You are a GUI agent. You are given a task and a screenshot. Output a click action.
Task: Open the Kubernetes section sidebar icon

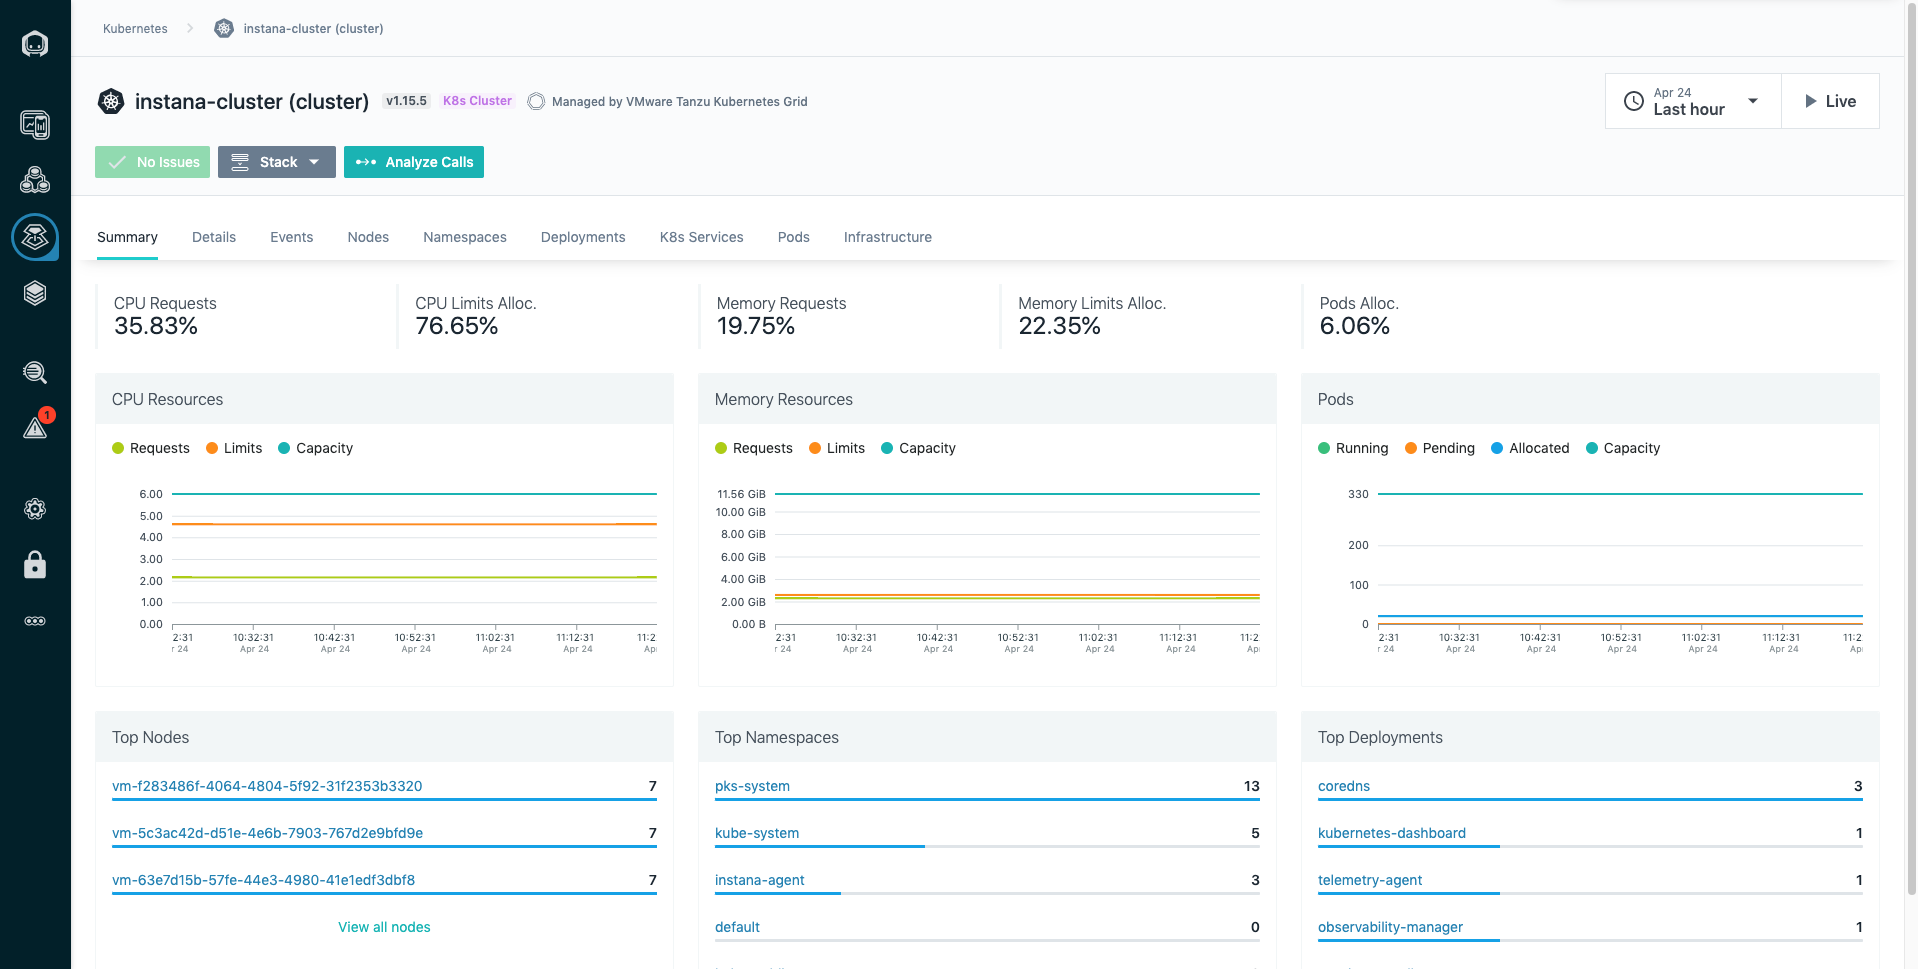tap(35, 237)
